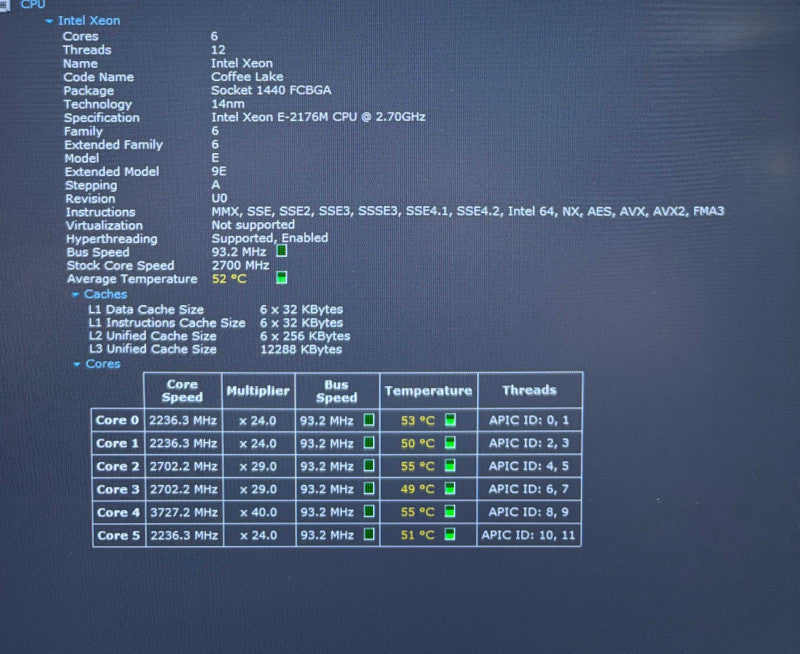This screenshot has width=800, height=654.
Task: Click Core 2 temperature indicator icon
Action: (450, 466)
